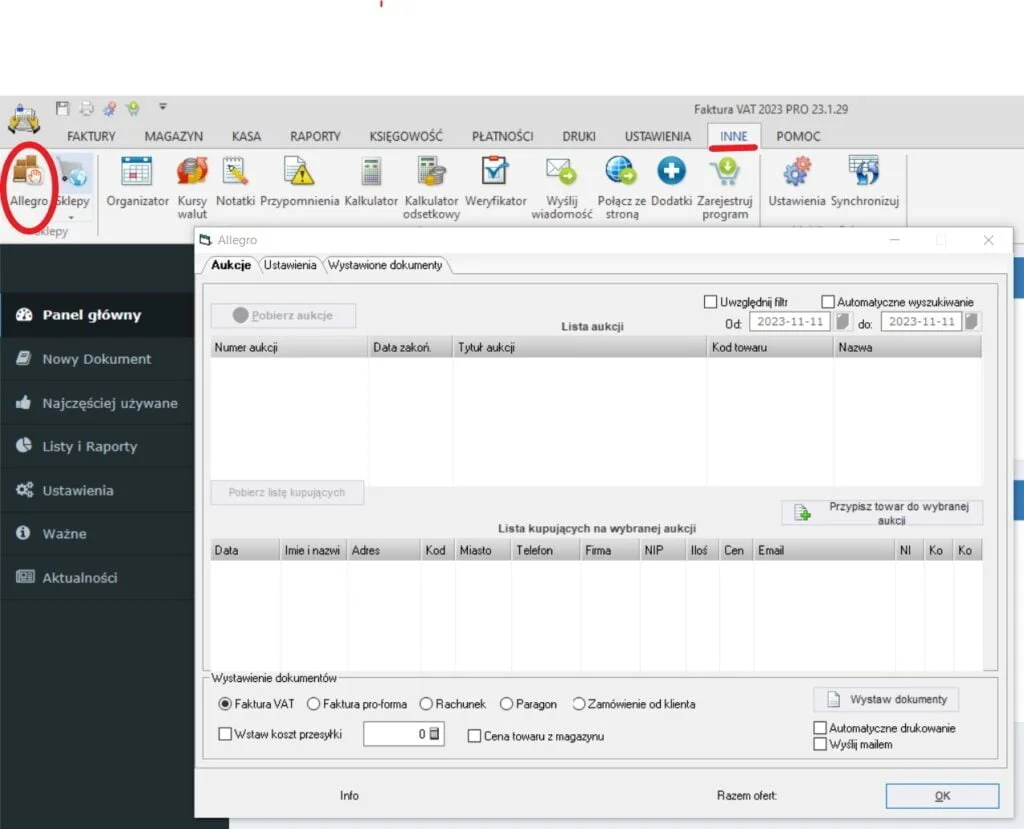1024x829 pixels.
Task: Click the print icon in quick access toolbar
Action: pyautogui.click(x=86, y=108)
